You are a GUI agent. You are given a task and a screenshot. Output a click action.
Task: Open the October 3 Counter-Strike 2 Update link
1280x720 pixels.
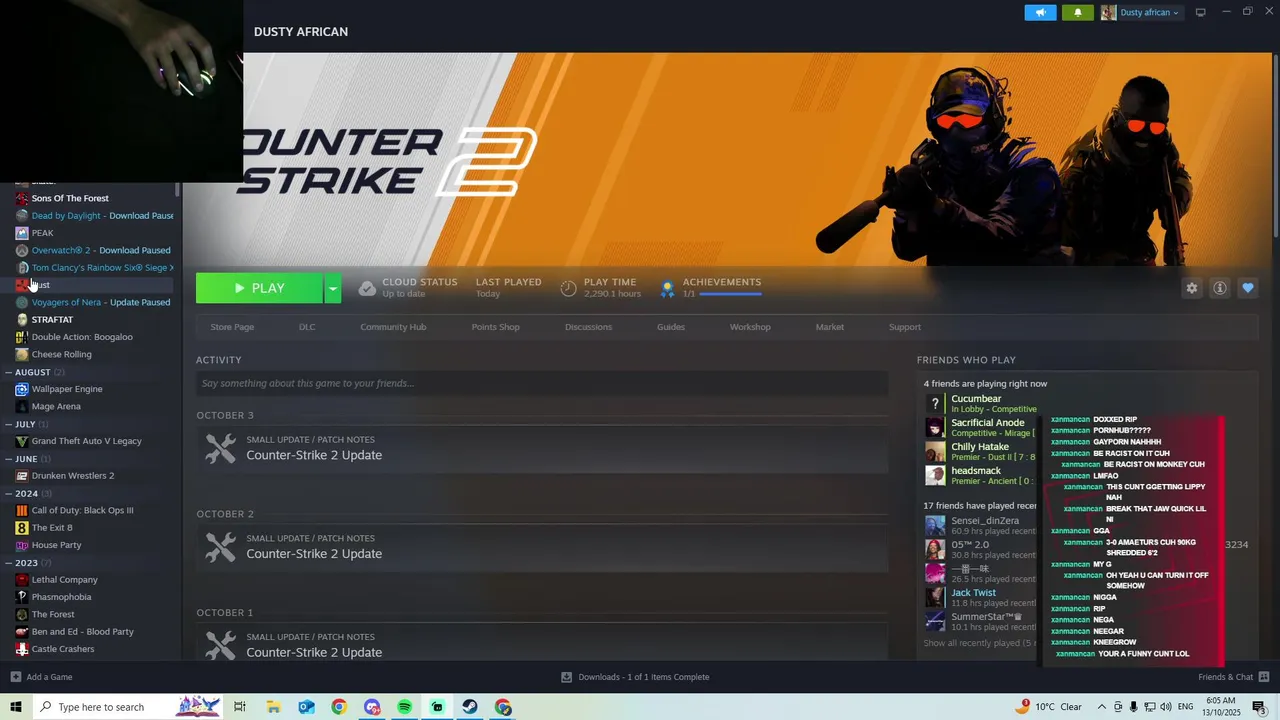(x=314, y=455)
